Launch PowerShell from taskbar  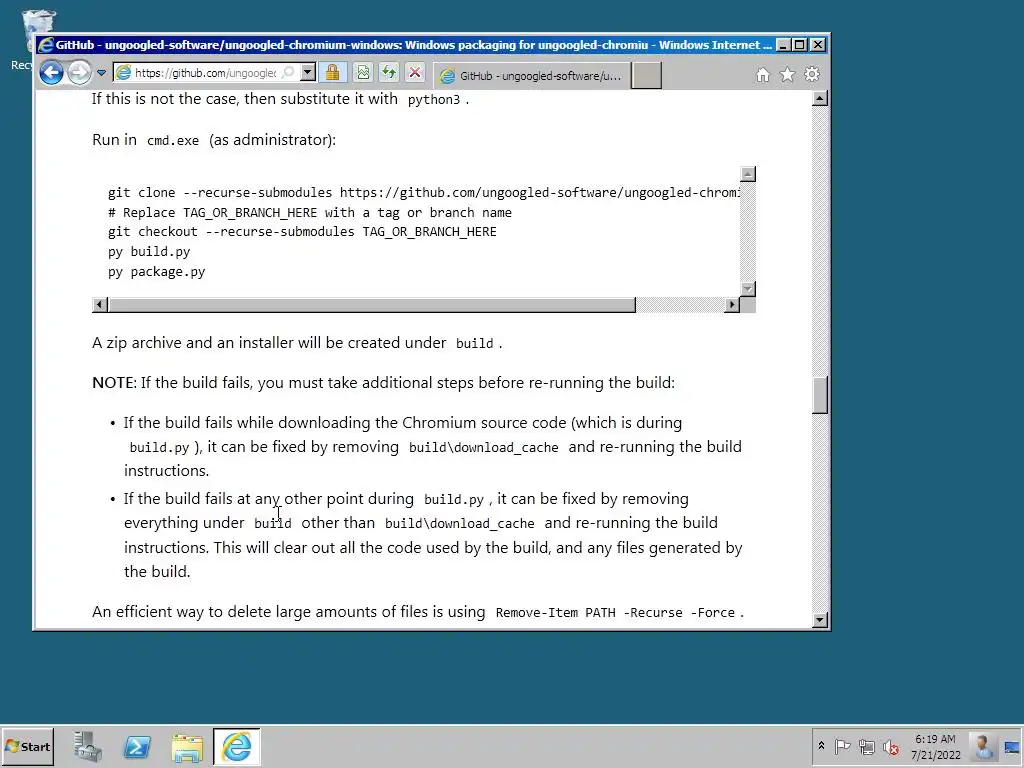(137, 746)
